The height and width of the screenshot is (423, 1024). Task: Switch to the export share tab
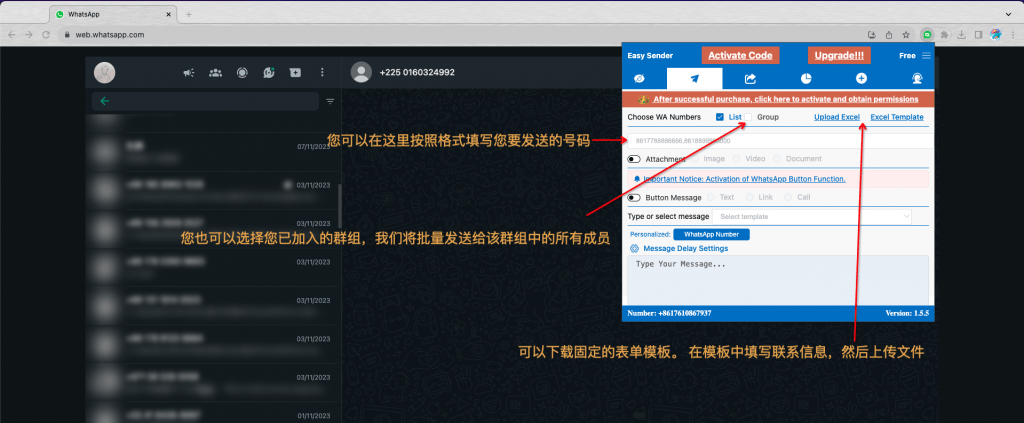[x=751, y=79]
